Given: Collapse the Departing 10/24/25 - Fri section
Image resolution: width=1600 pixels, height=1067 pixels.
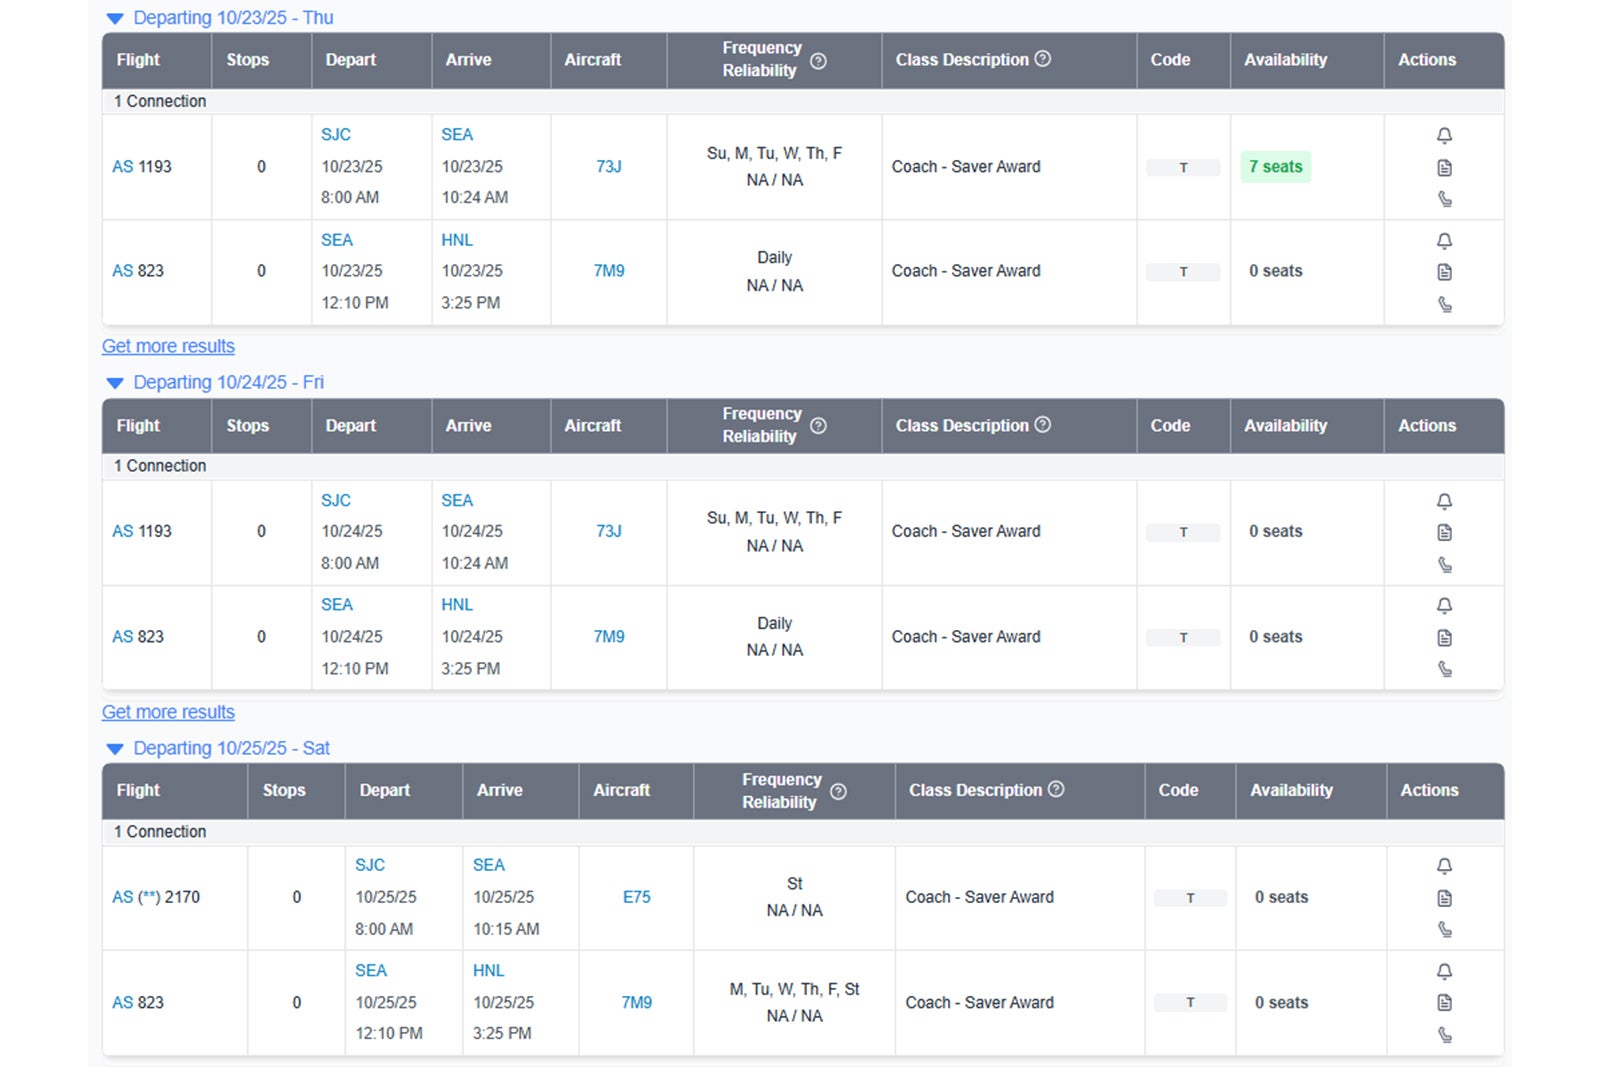Looking at the screenshot, I should (x=115, y=383).
